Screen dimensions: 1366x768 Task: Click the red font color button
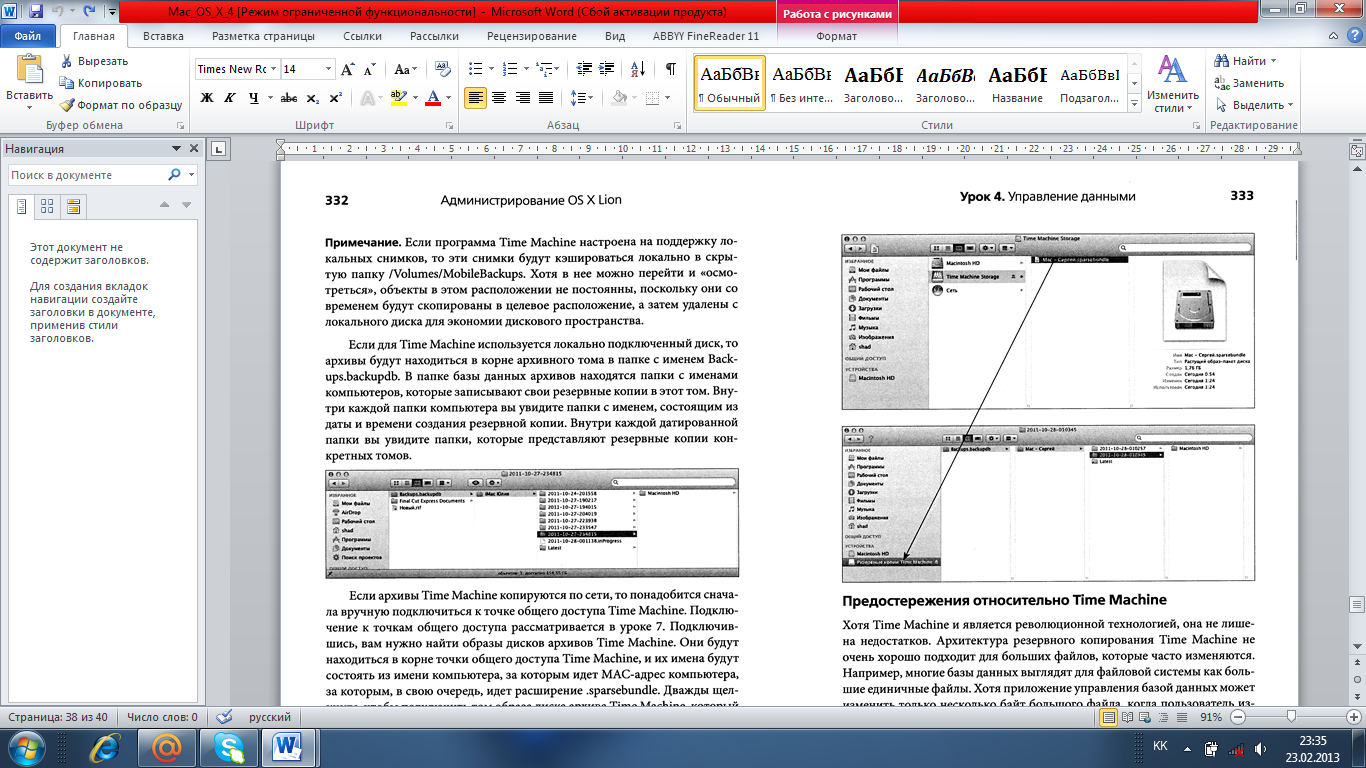[433, 98]
